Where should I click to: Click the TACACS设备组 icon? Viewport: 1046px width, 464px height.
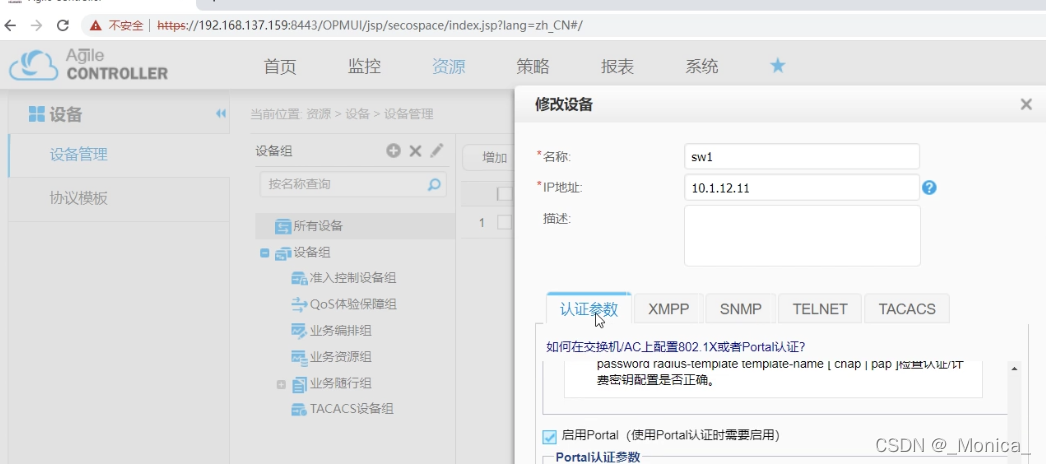(x=300, y=409)
